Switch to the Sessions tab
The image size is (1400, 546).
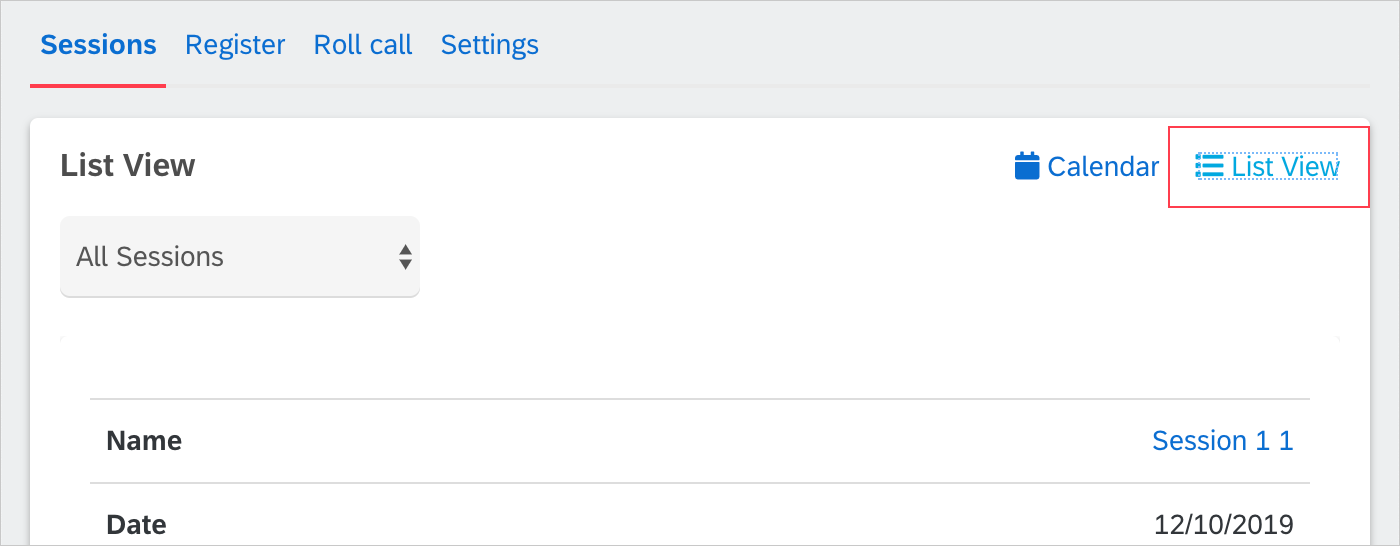coord(98,45)
